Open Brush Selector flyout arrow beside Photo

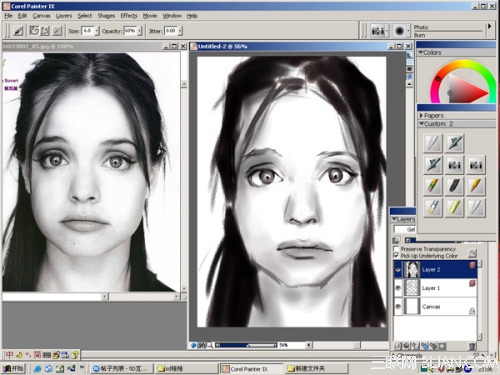click(489, 26)
